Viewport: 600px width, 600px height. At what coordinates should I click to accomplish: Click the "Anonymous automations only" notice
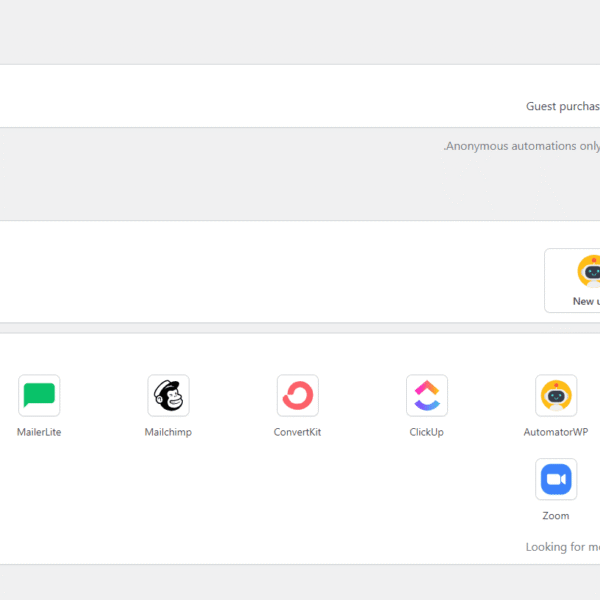[x=522, y=146]
